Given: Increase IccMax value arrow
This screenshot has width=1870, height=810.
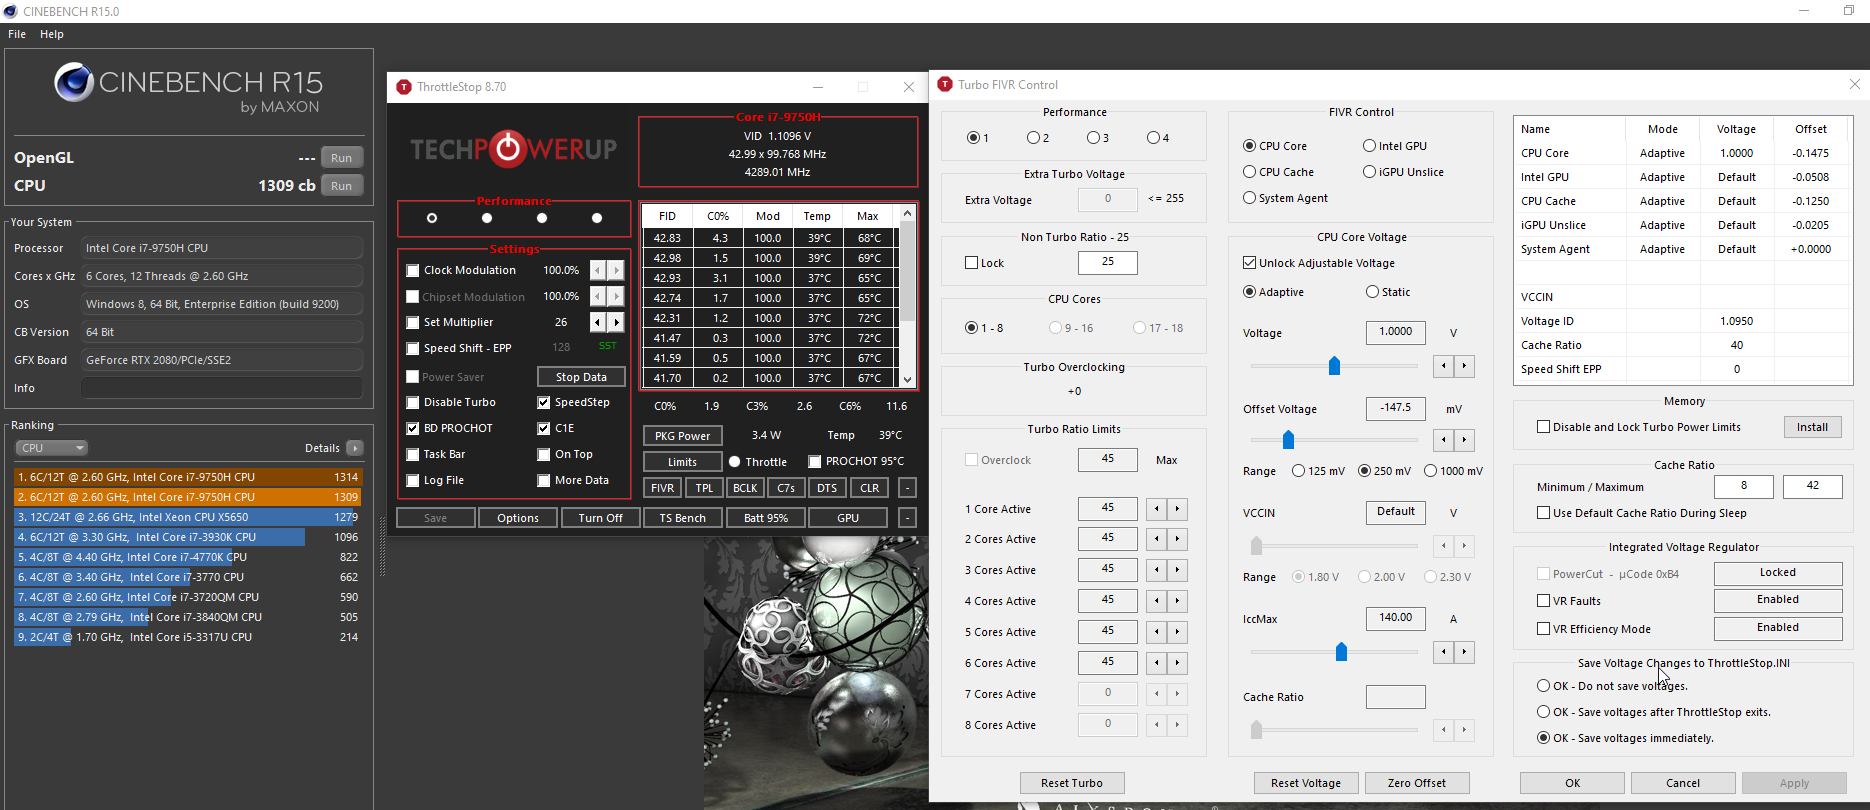Looking at the screenshot, I should tap(1464, 652).
